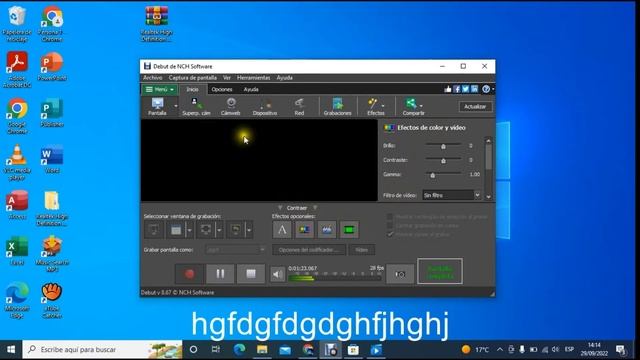This screenshot has width=640, height=360.
Task: Click the Actualizar button
Action: (475, 107)
